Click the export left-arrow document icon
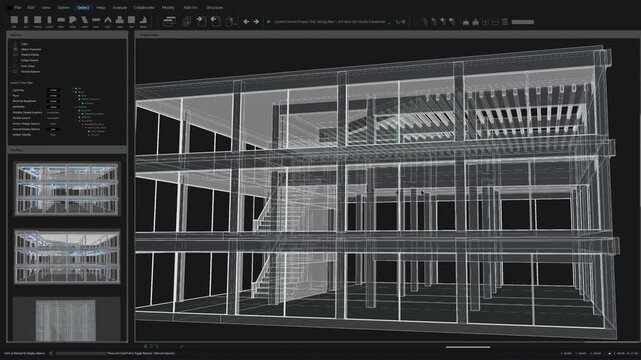 point(215,21)
